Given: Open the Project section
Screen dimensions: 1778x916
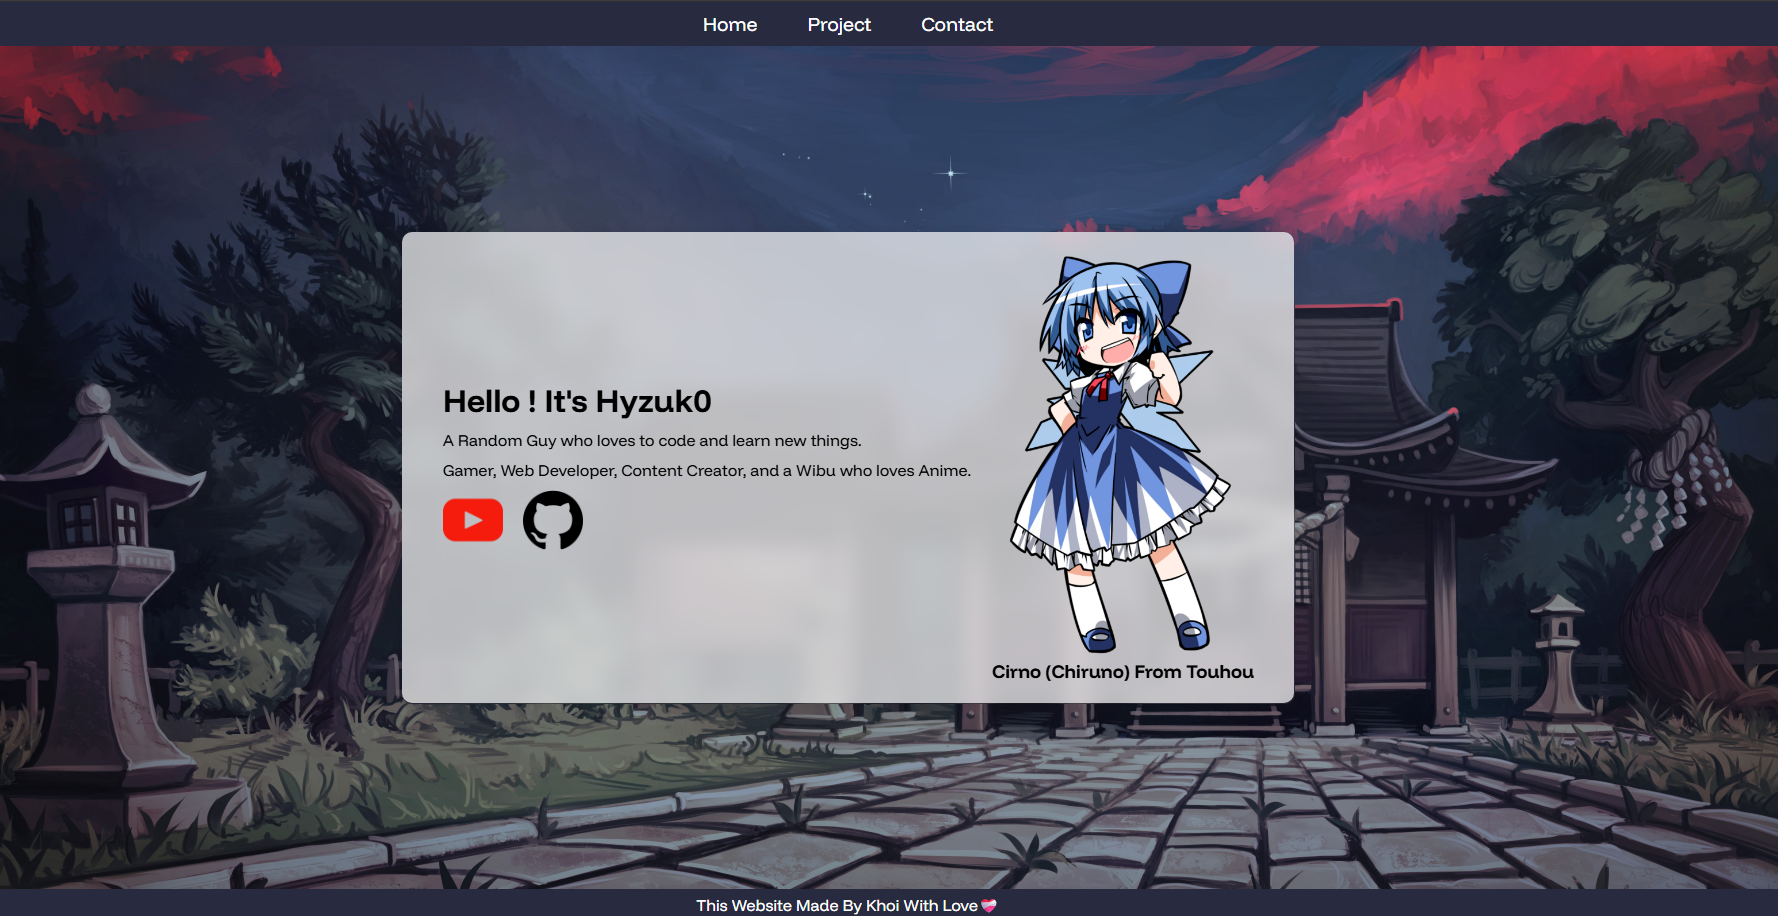Looking at the screenshot, I should tap(839, 25).
